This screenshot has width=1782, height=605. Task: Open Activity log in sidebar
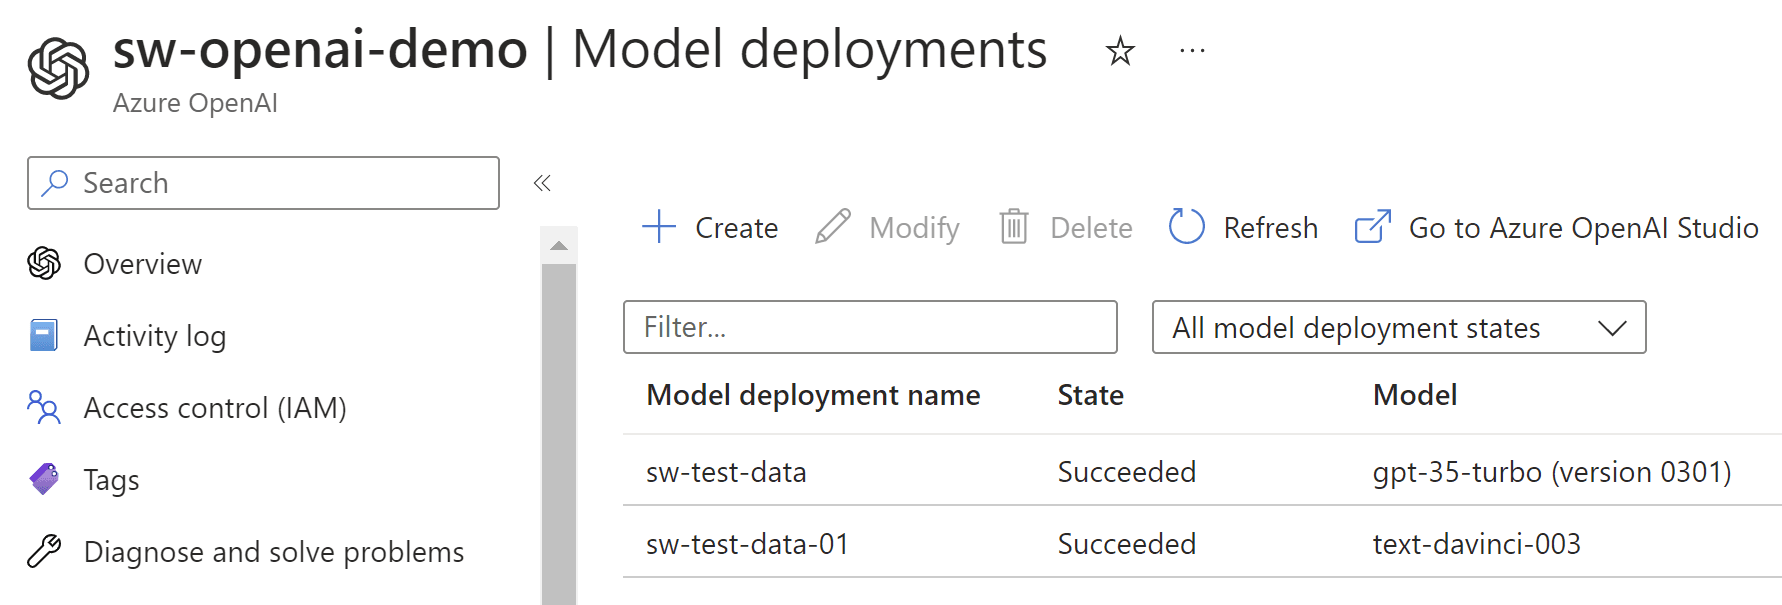tap(155, 336)
